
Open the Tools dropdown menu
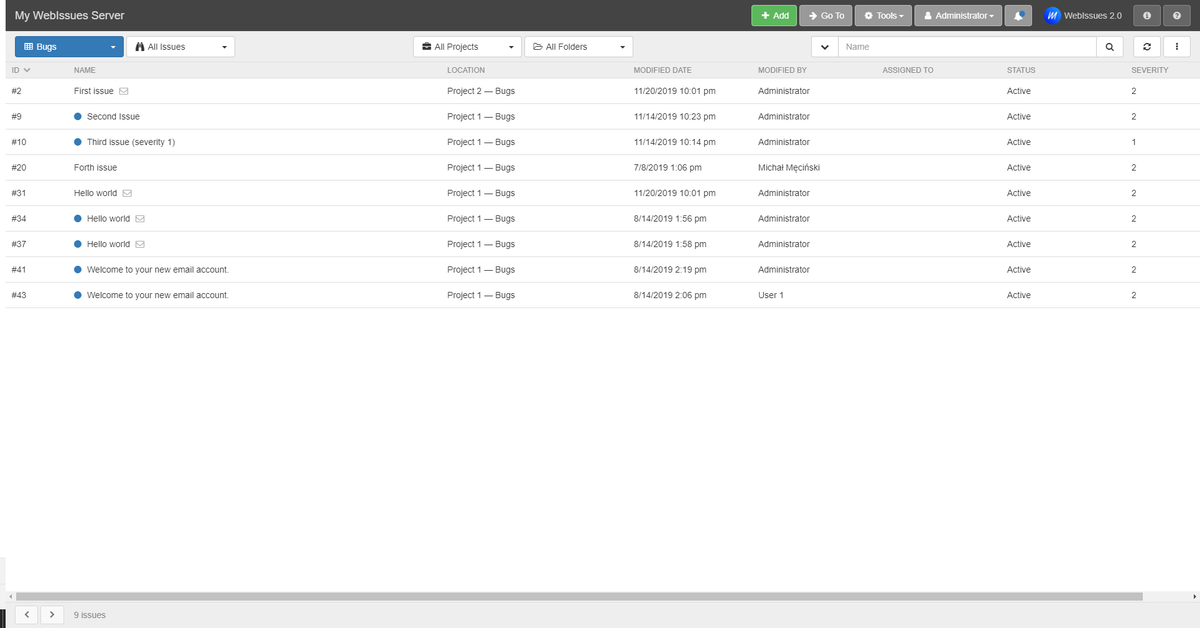[x=883, y=15]
